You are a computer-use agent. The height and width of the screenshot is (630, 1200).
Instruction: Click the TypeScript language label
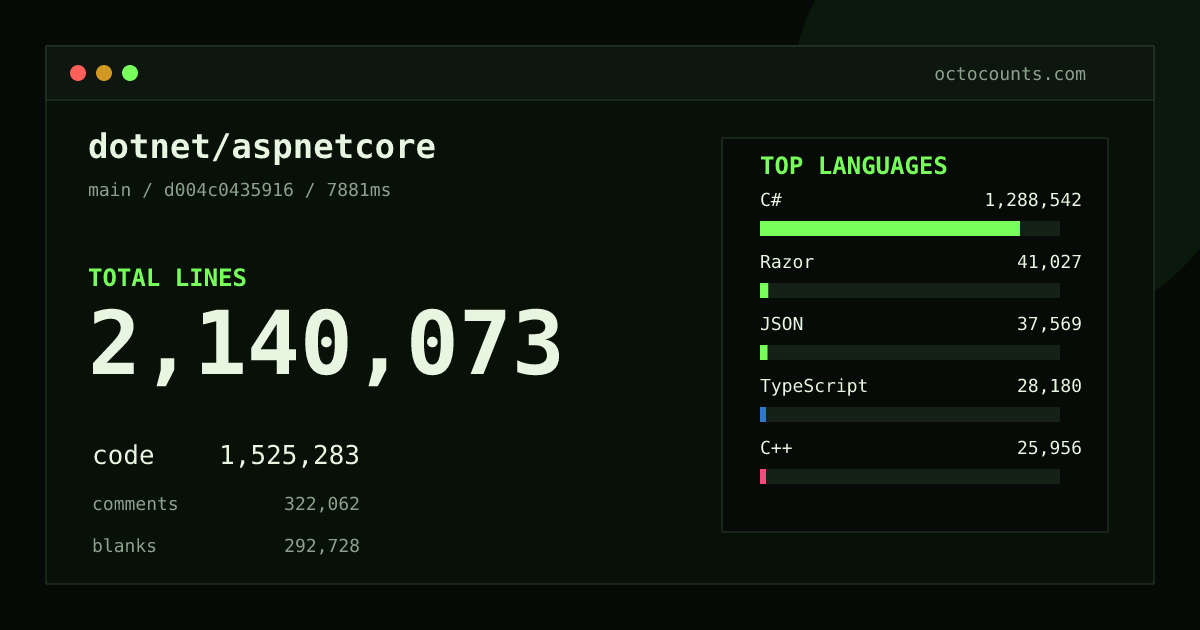point(814,386)
